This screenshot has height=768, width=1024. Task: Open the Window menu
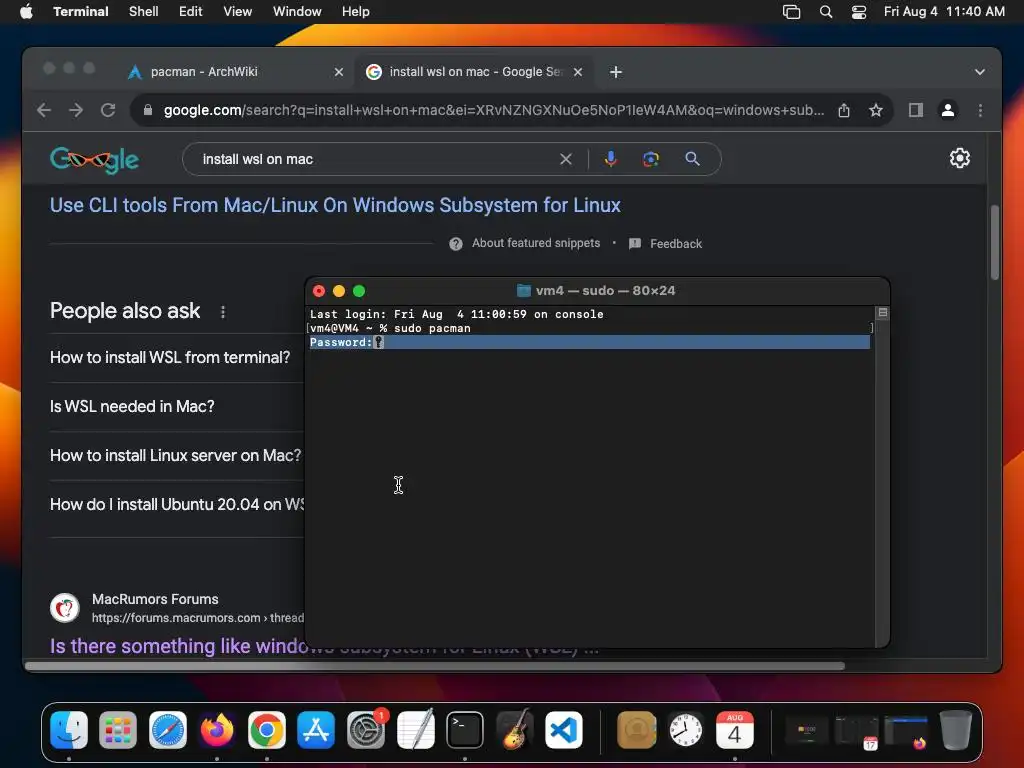click(x=297, y=12)
